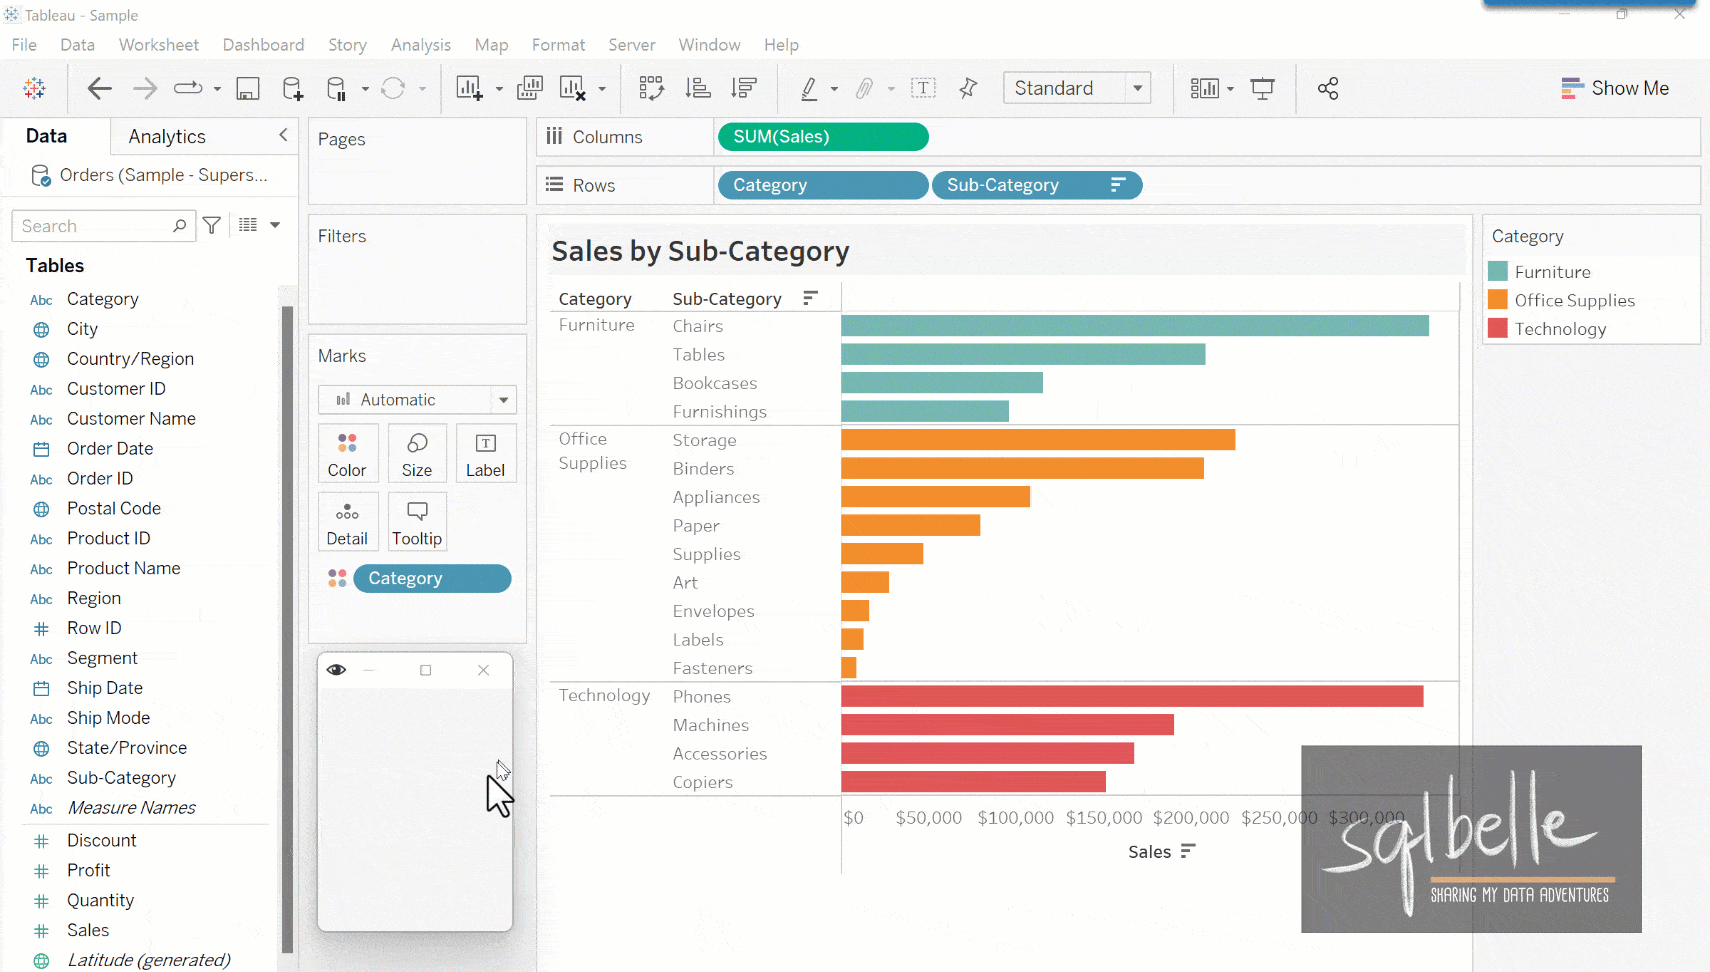Click the Data pane vertical scrollbar
Viewport: 1710px width, 972px height.
(288, 630)
